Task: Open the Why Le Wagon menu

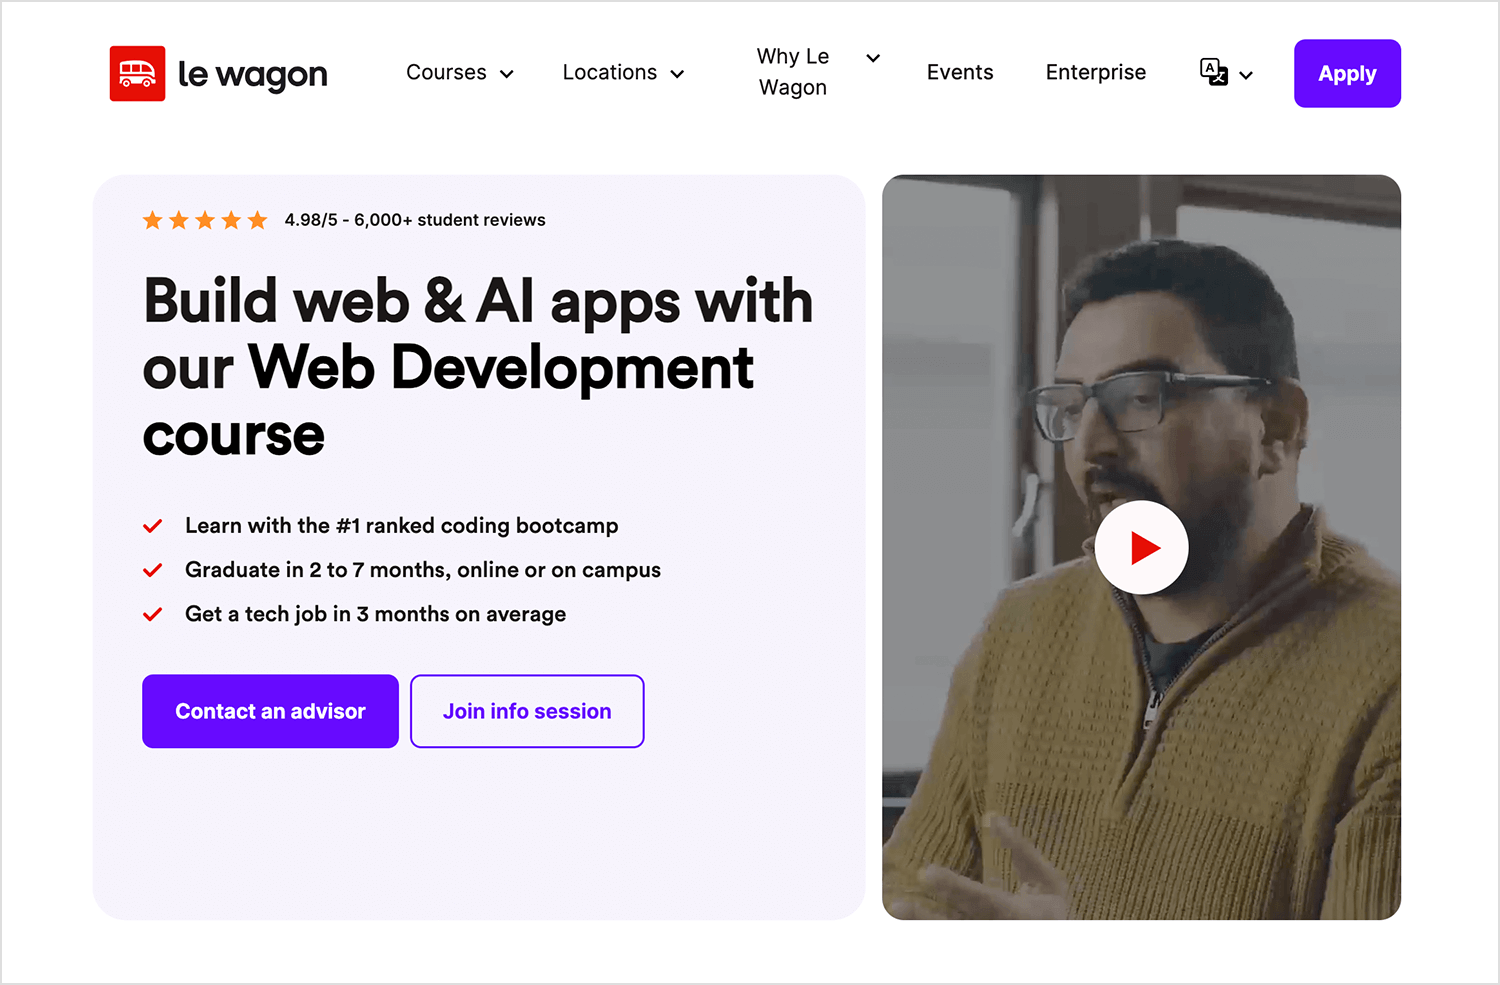Action: pos(792,72)
